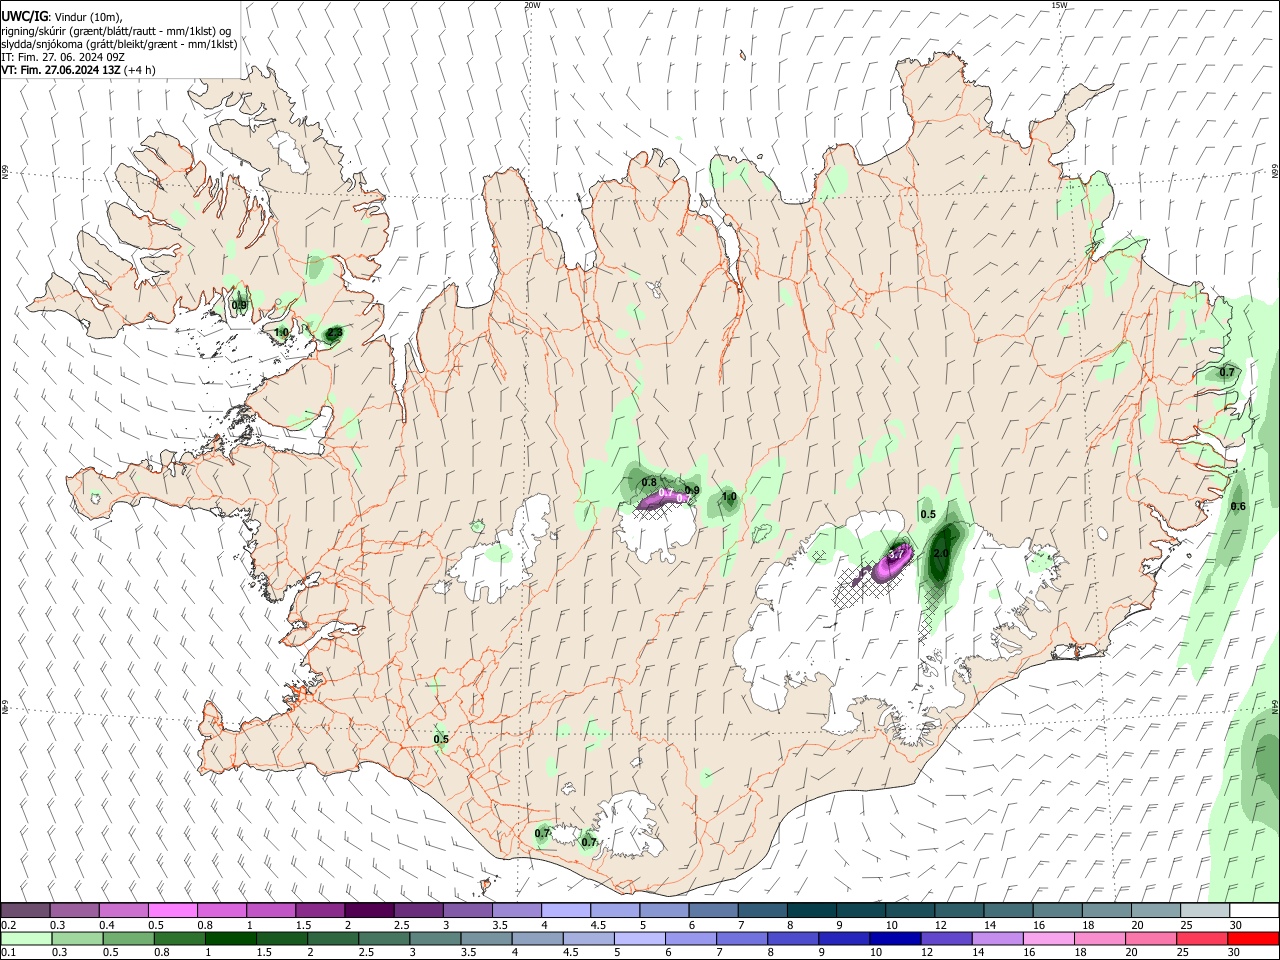Click the '1.0' value in central Iceland beside the '0.9' label

[x=729, y=496]
